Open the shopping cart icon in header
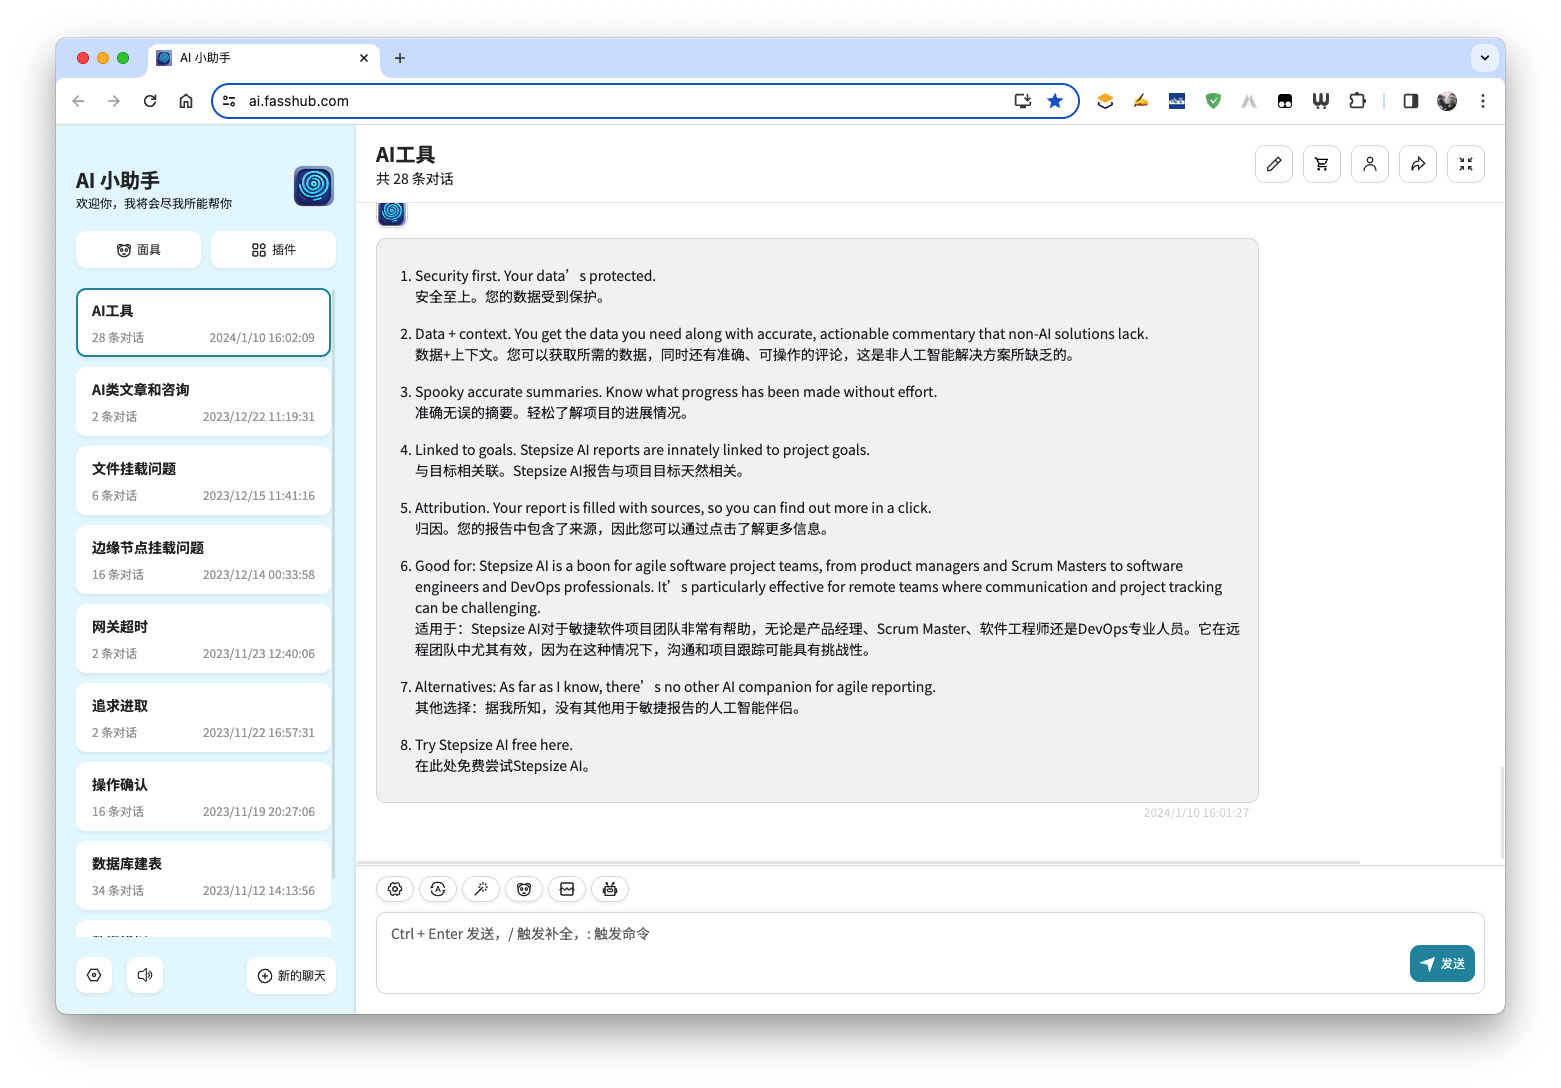 coord(1322,164)
